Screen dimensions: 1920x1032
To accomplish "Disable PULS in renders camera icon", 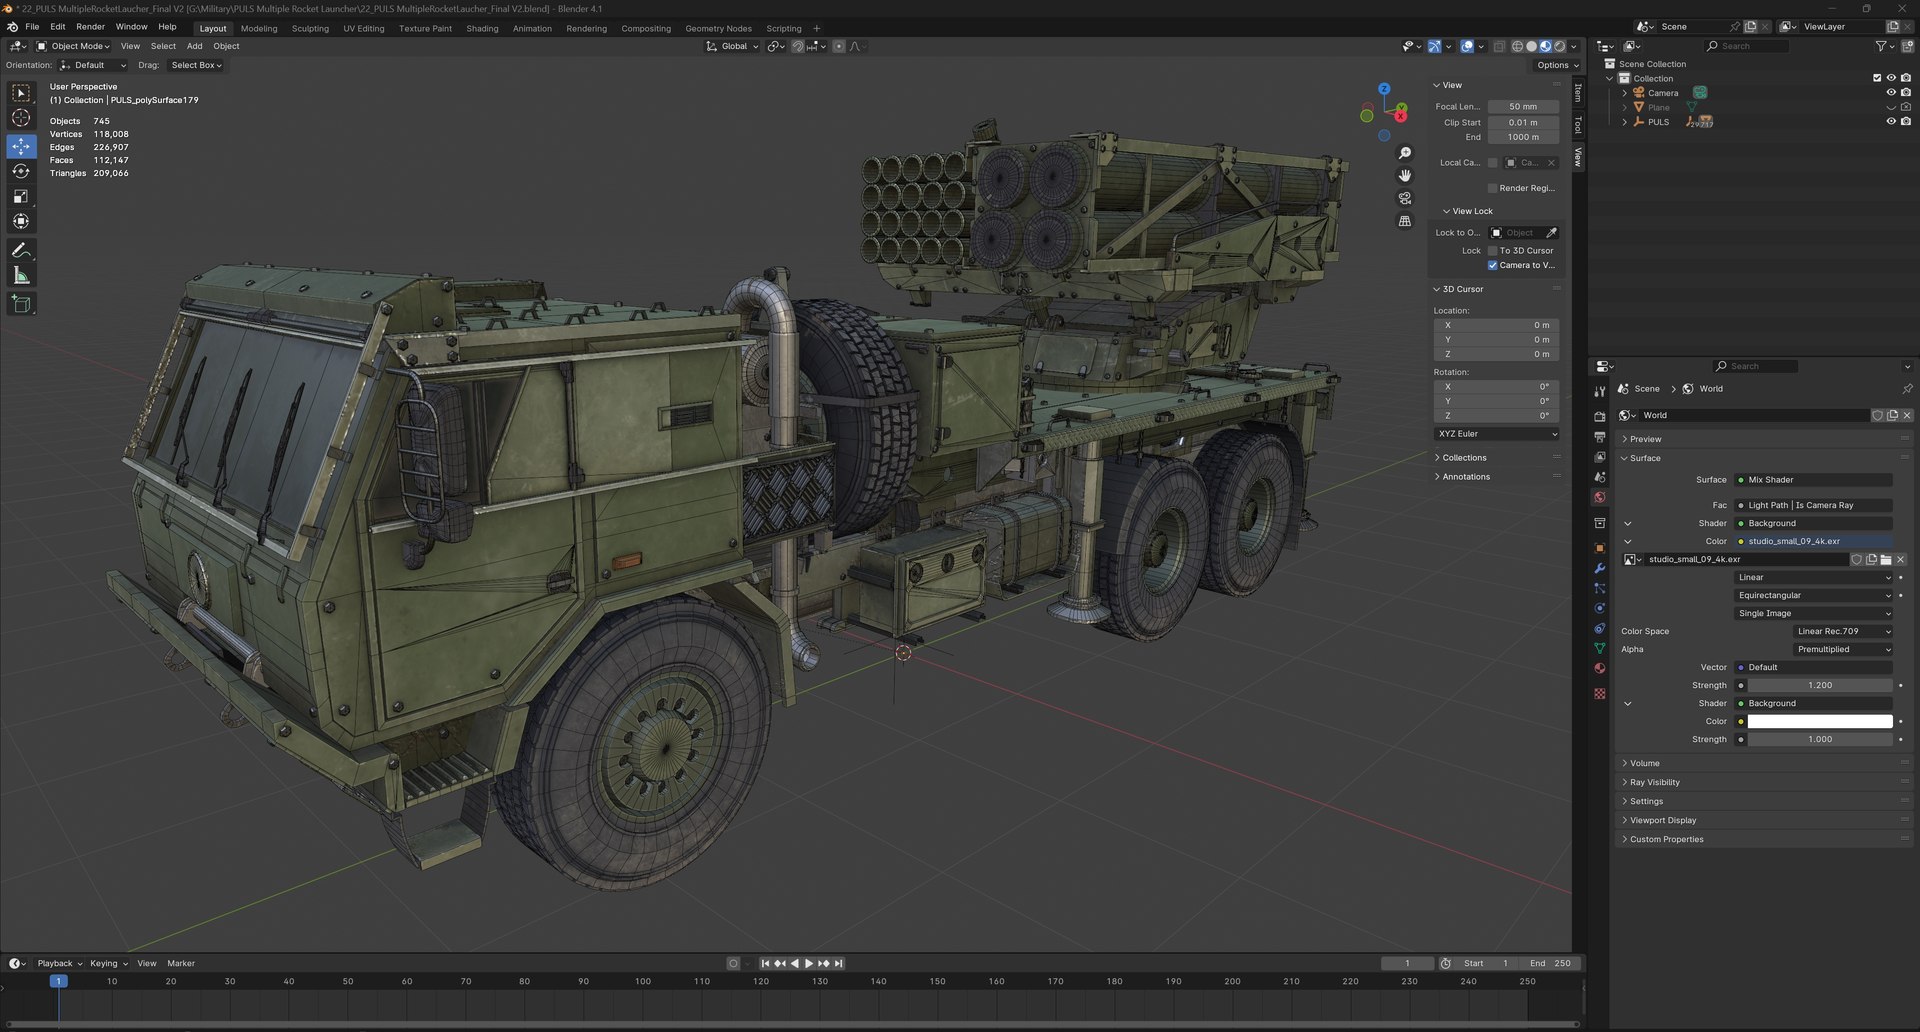I will click(1906, 122).
